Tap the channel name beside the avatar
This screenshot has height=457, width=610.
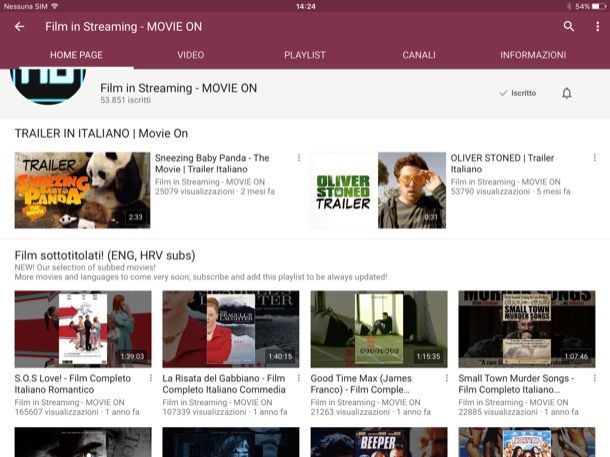pyautogui.click(x=179, y=88)
